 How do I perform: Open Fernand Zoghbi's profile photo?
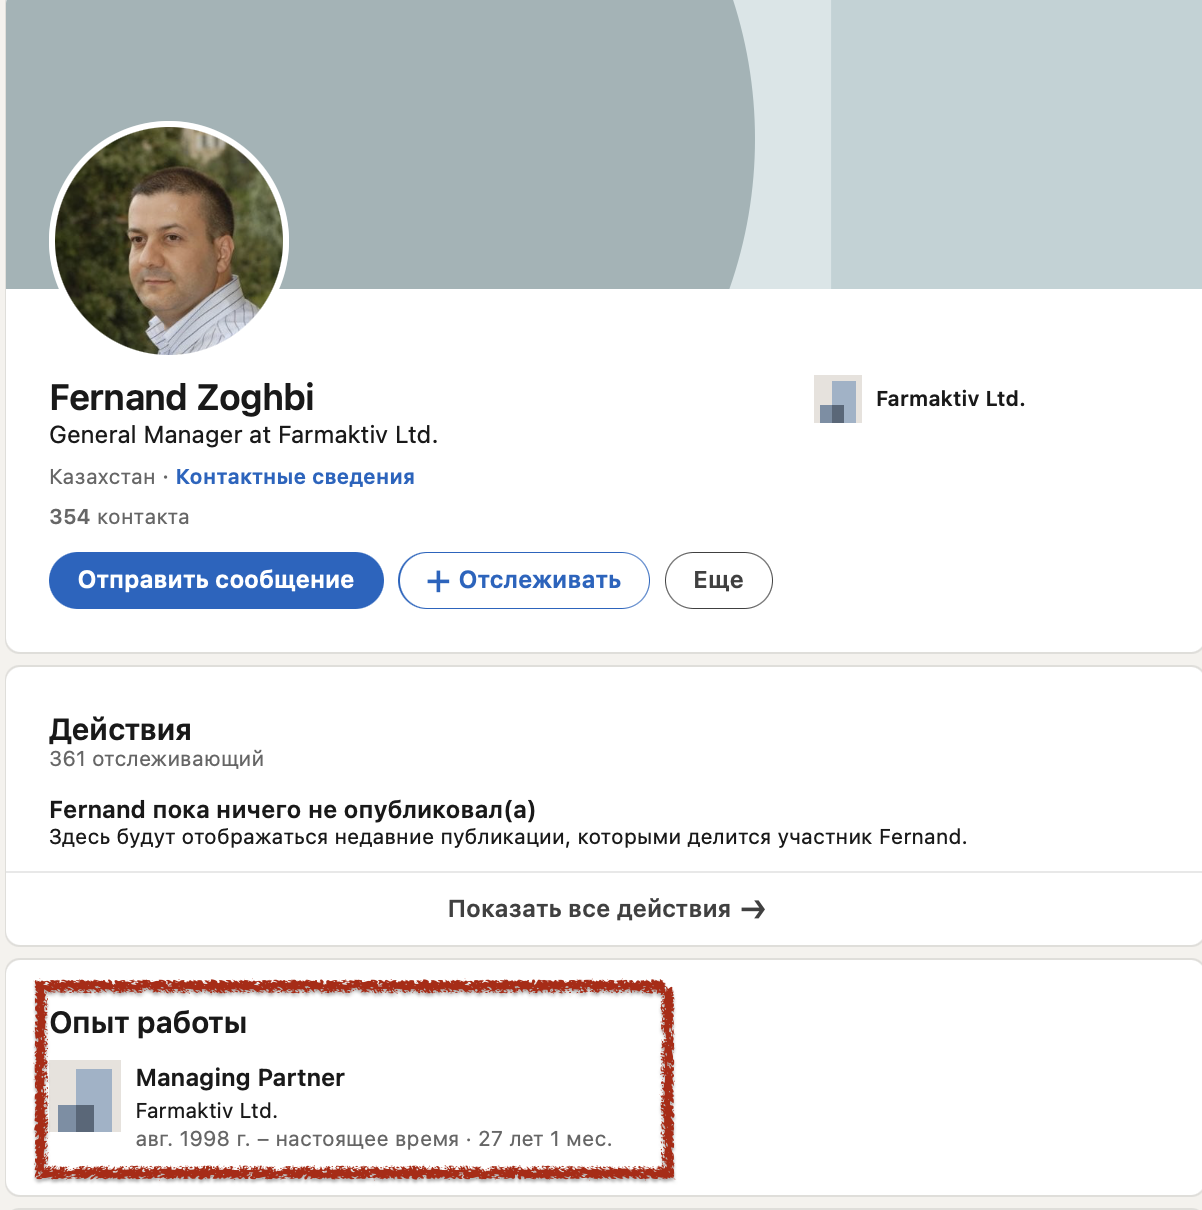(169, 240)
